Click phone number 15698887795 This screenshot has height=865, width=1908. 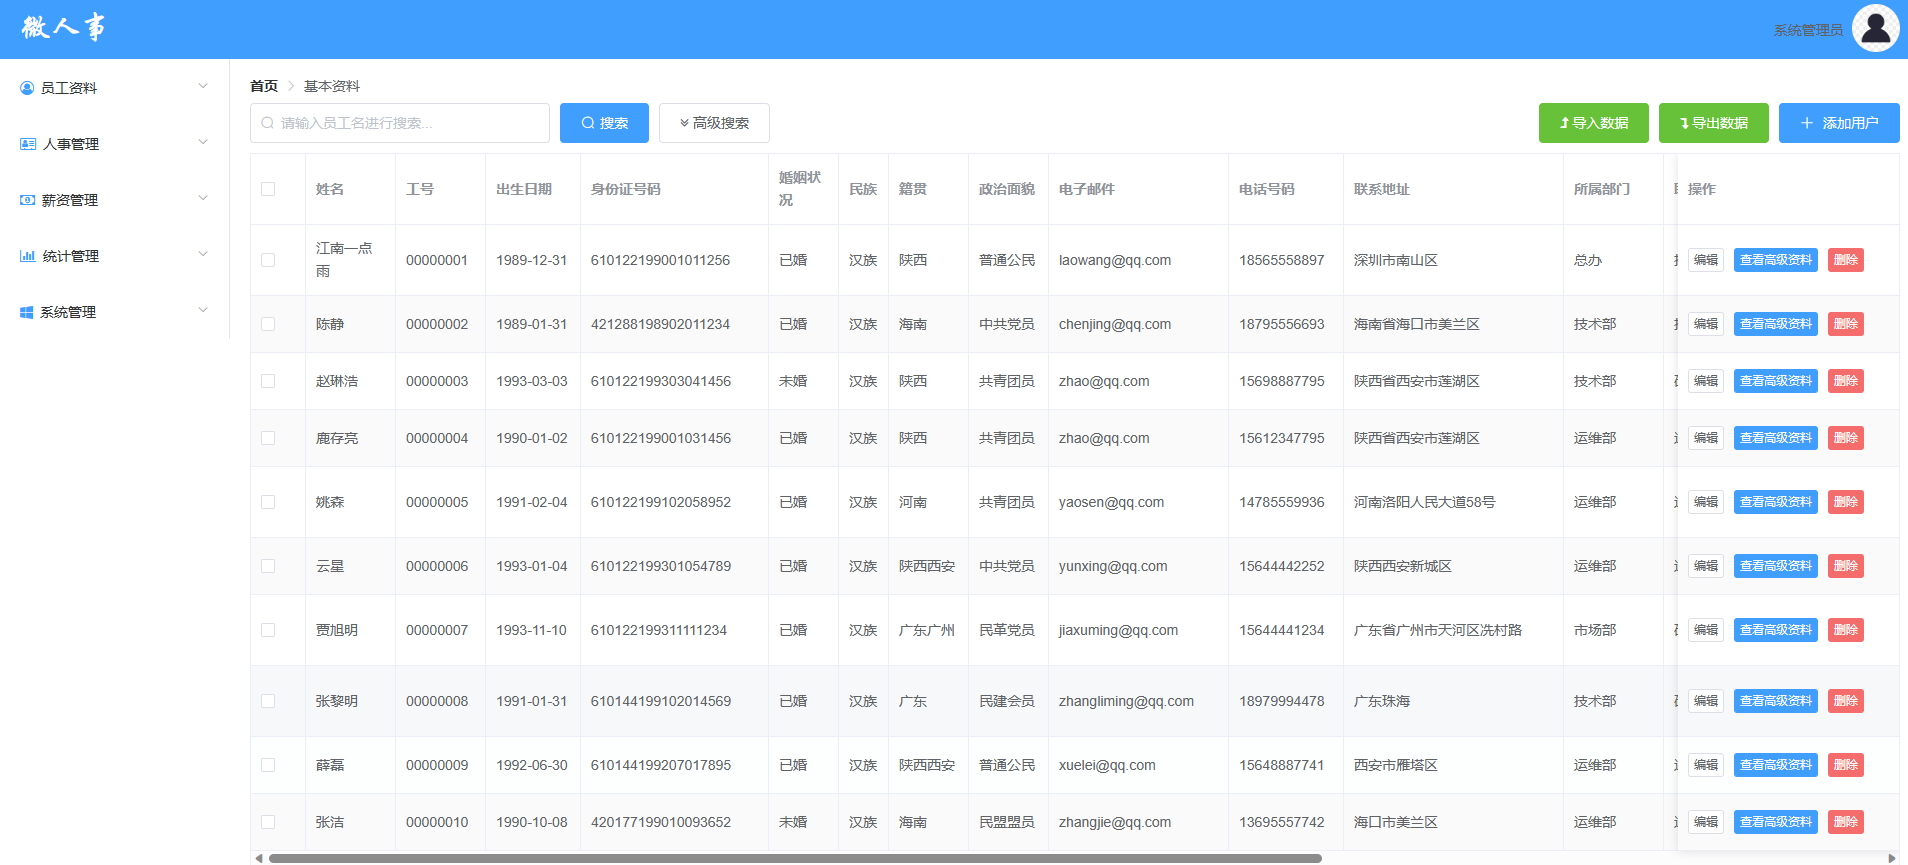pos(1282,381)
